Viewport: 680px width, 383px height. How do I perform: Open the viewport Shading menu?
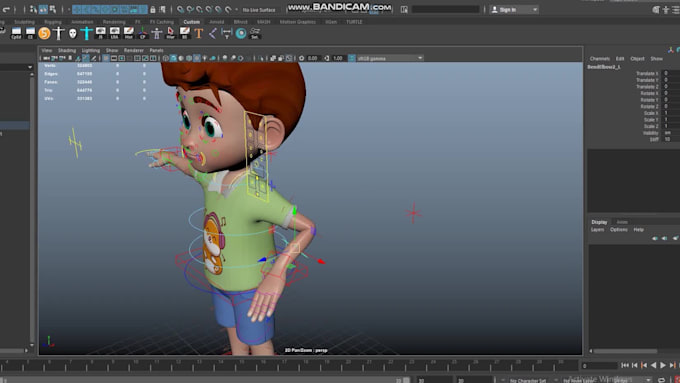67,50
